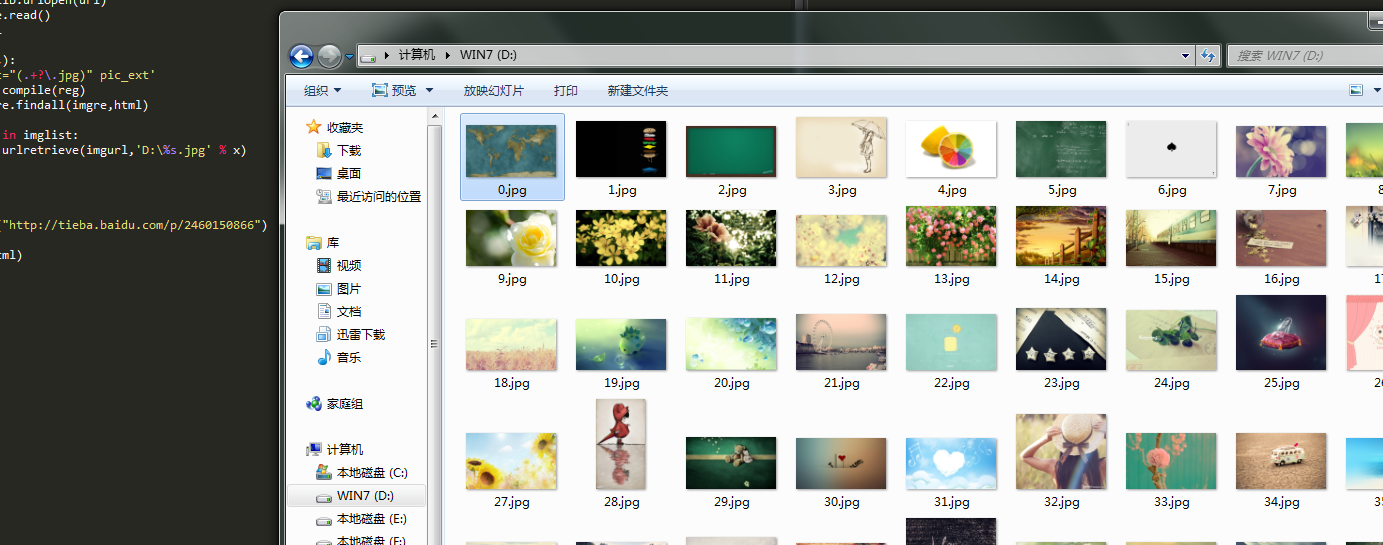Screen dimensions: 1383x545
Task: Click the drive icon in address bar
Action: tap(368, 56)
